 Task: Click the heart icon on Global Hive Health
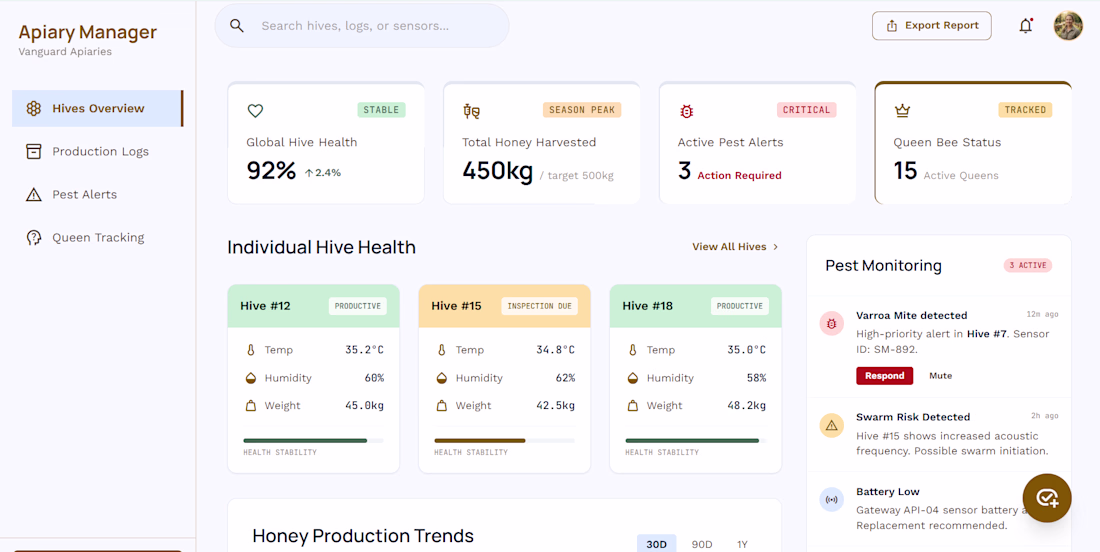point(255,111)
